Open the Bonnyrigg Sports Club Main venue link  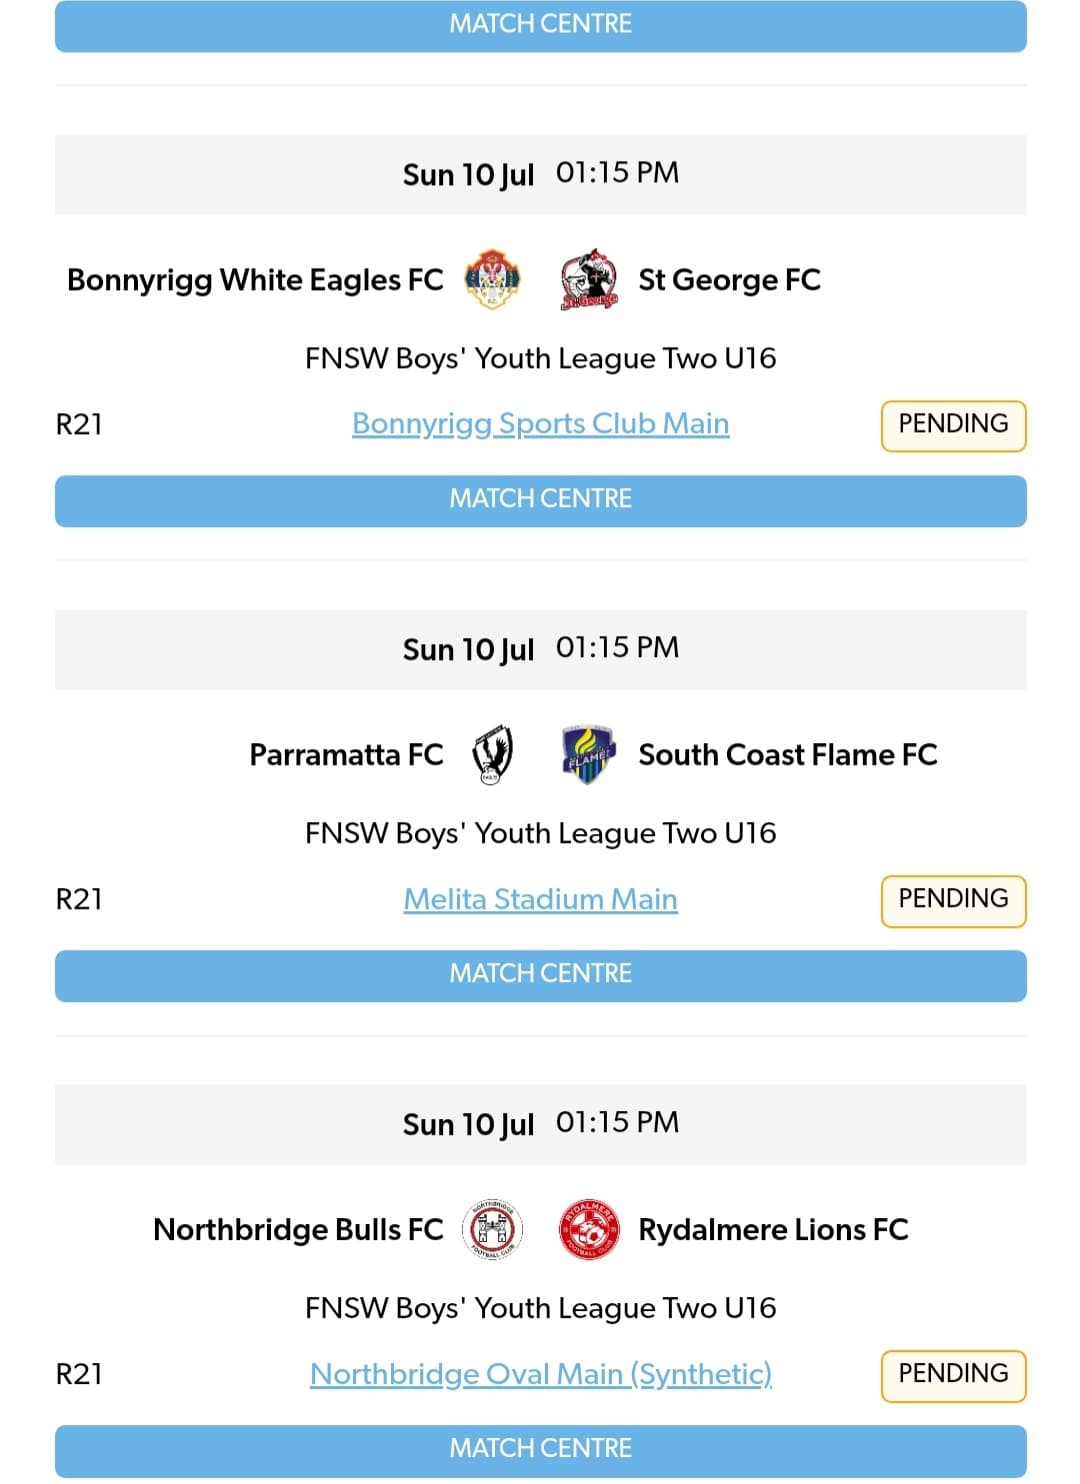pyautogui.click(x=540, y=424)
